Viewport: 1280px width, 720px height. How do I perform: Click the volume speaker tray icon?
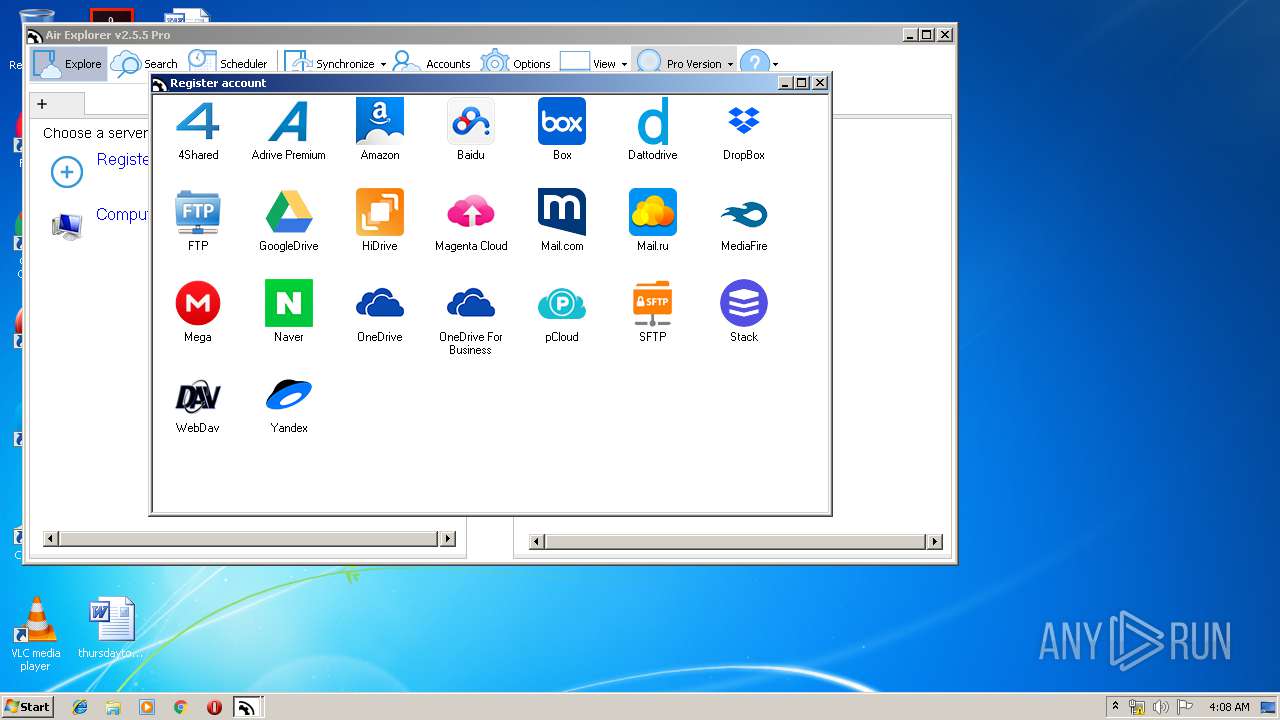[1161, 707]
